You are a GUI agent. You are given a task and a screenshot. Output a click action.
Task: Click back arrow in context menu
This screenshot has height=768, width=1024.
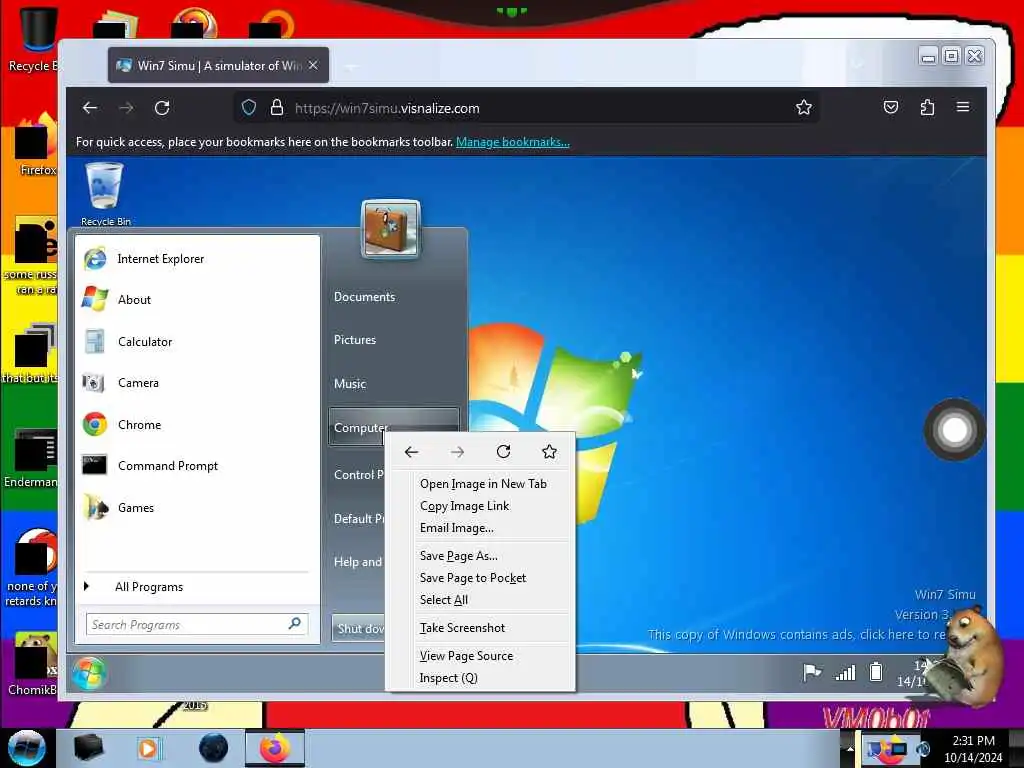point(411,452)
